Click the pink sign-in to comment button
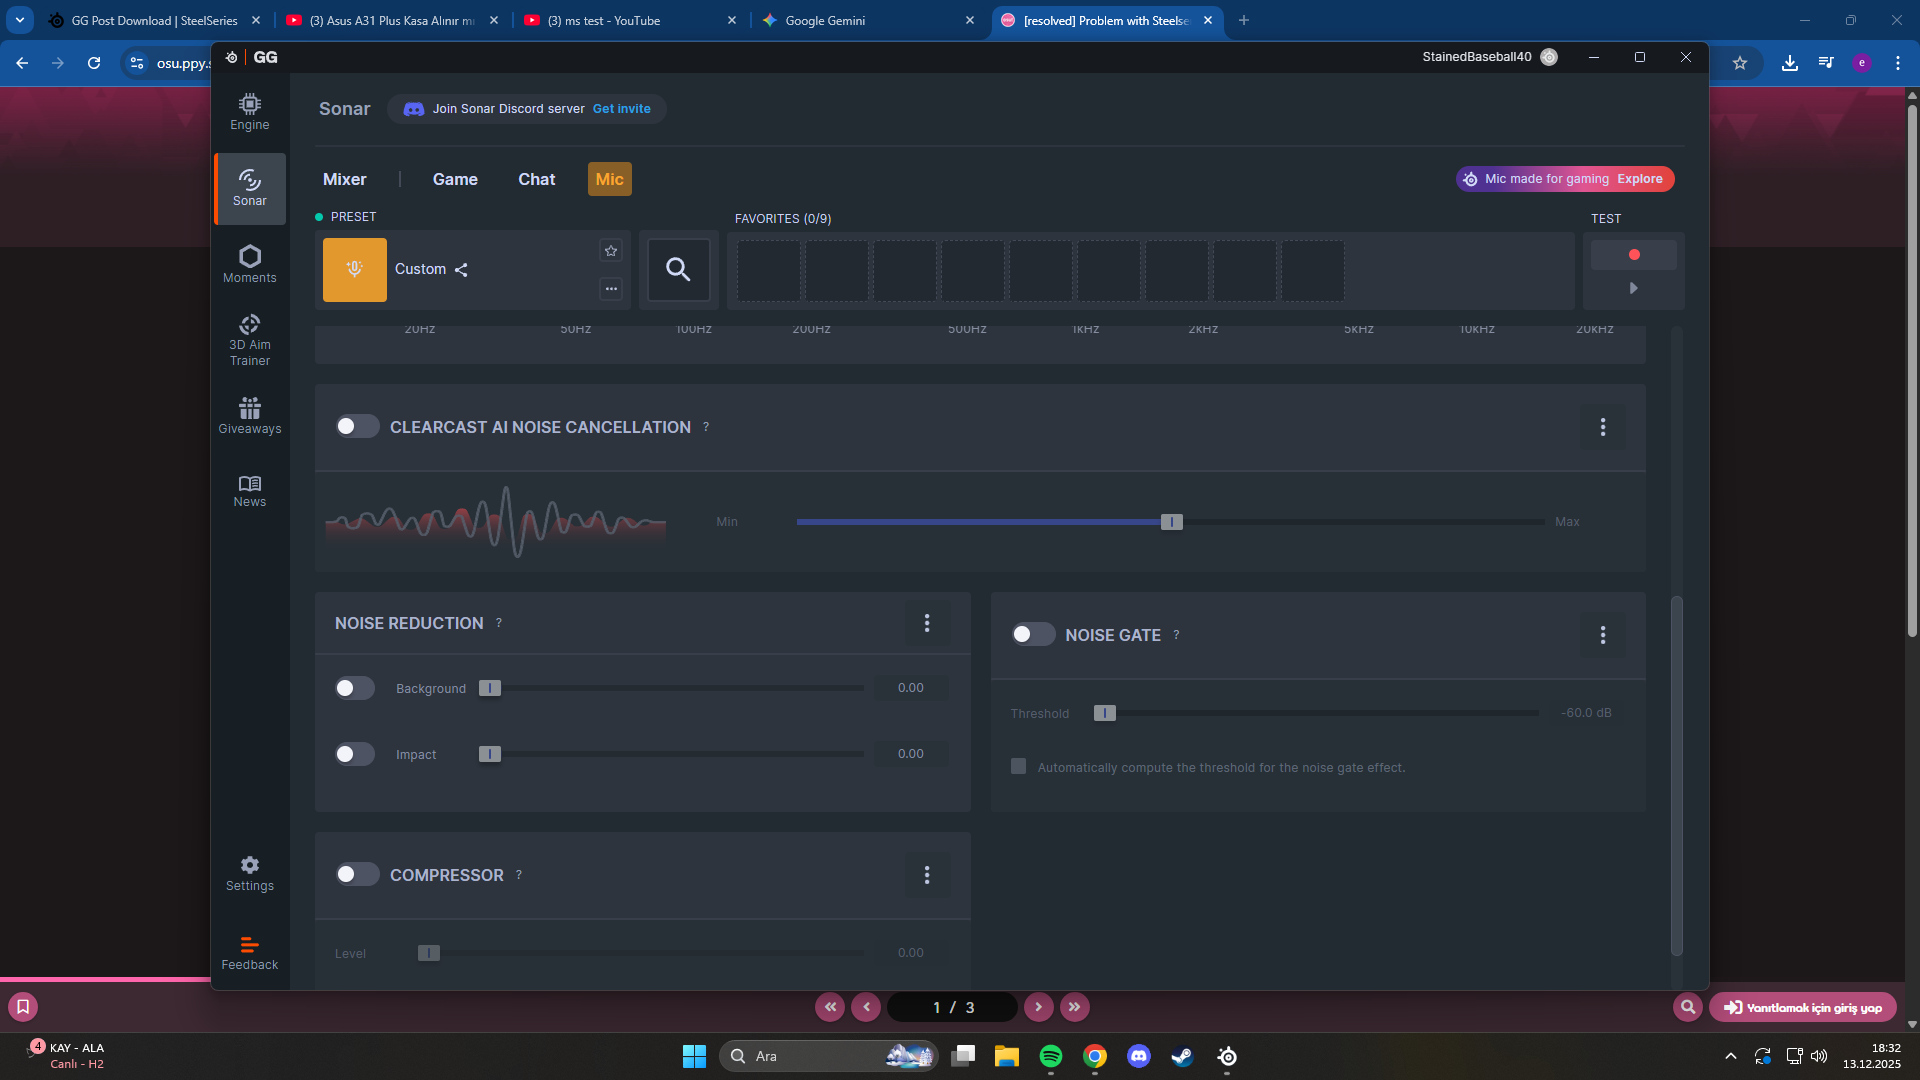The height and width of the screenshot is (1080, 1920). pyautogui.click(x=1803, y=1007)
